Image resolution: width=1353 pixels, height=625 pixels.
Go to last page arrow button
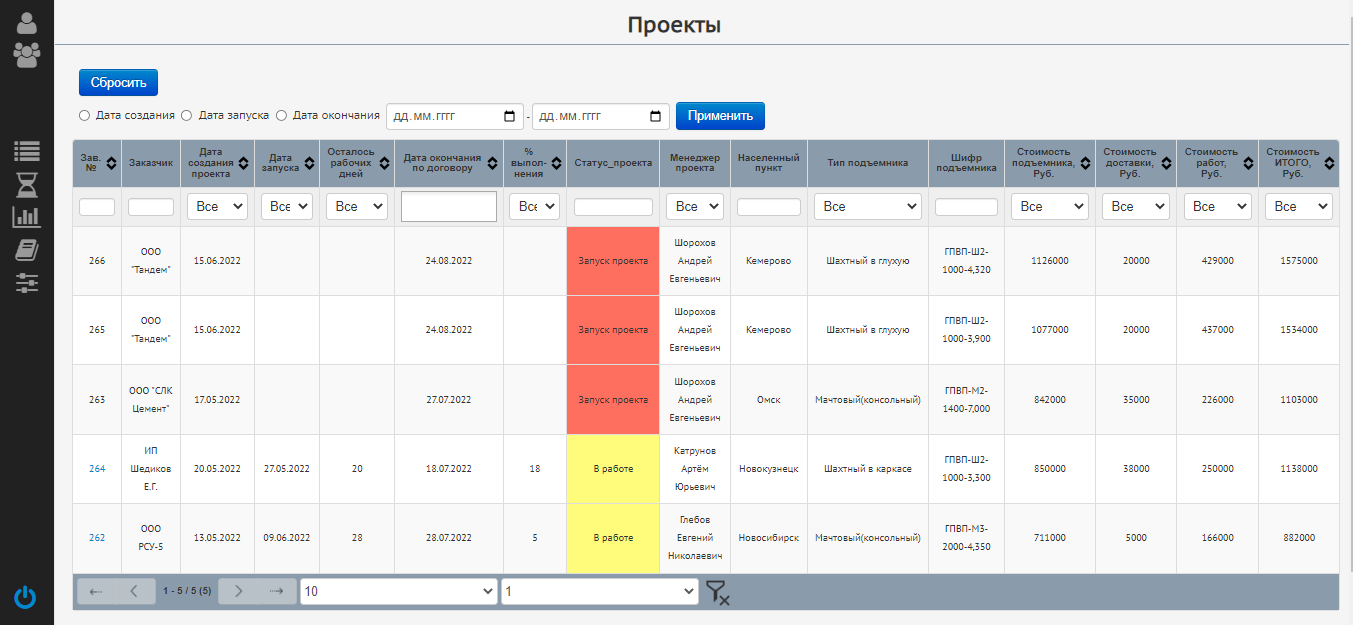pos(277,591)
